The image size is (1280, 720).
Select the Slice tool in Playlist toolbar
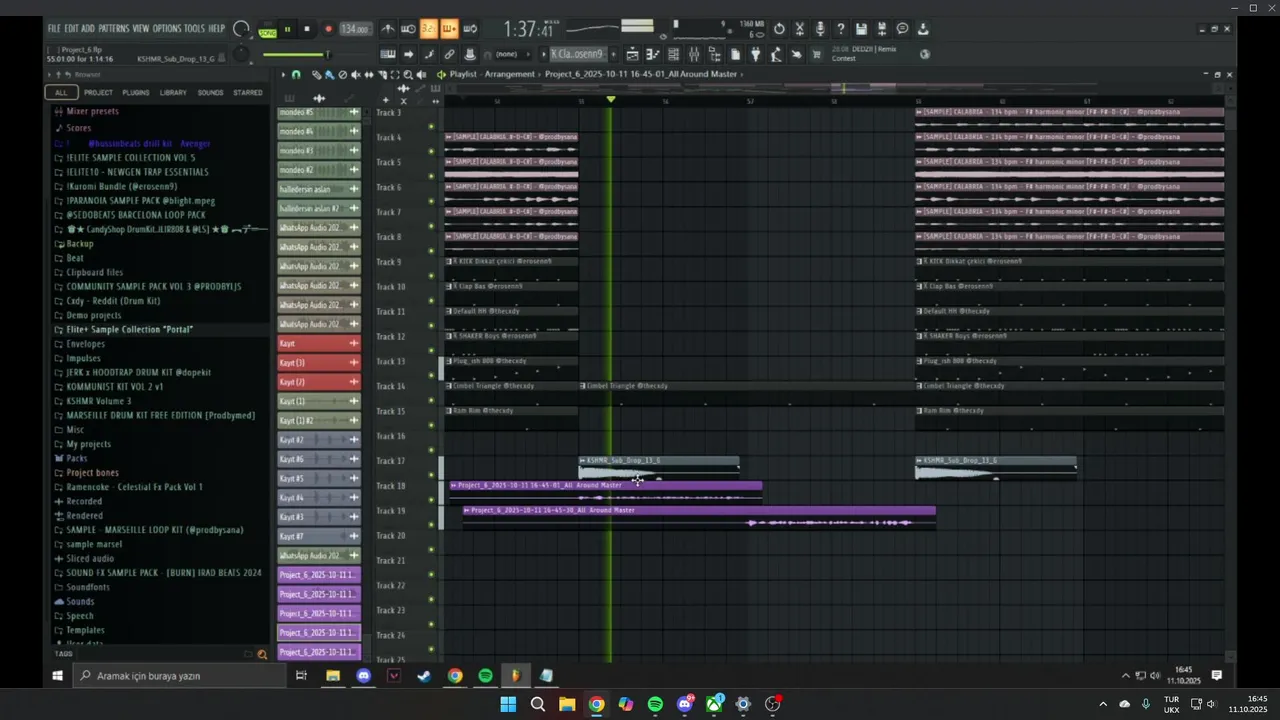(x=382, y=75)
